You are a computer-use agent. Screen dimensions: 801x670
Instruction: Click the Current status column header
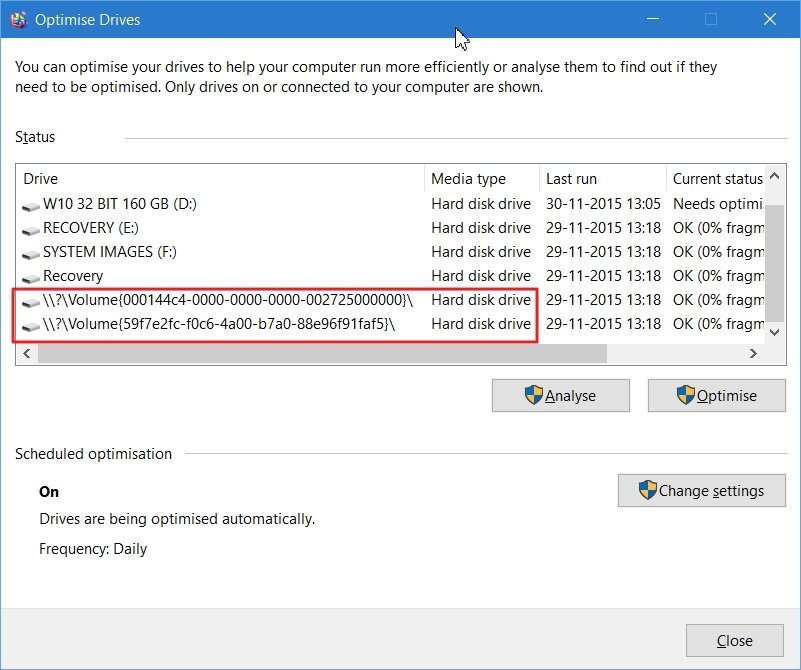click(716, 179)
